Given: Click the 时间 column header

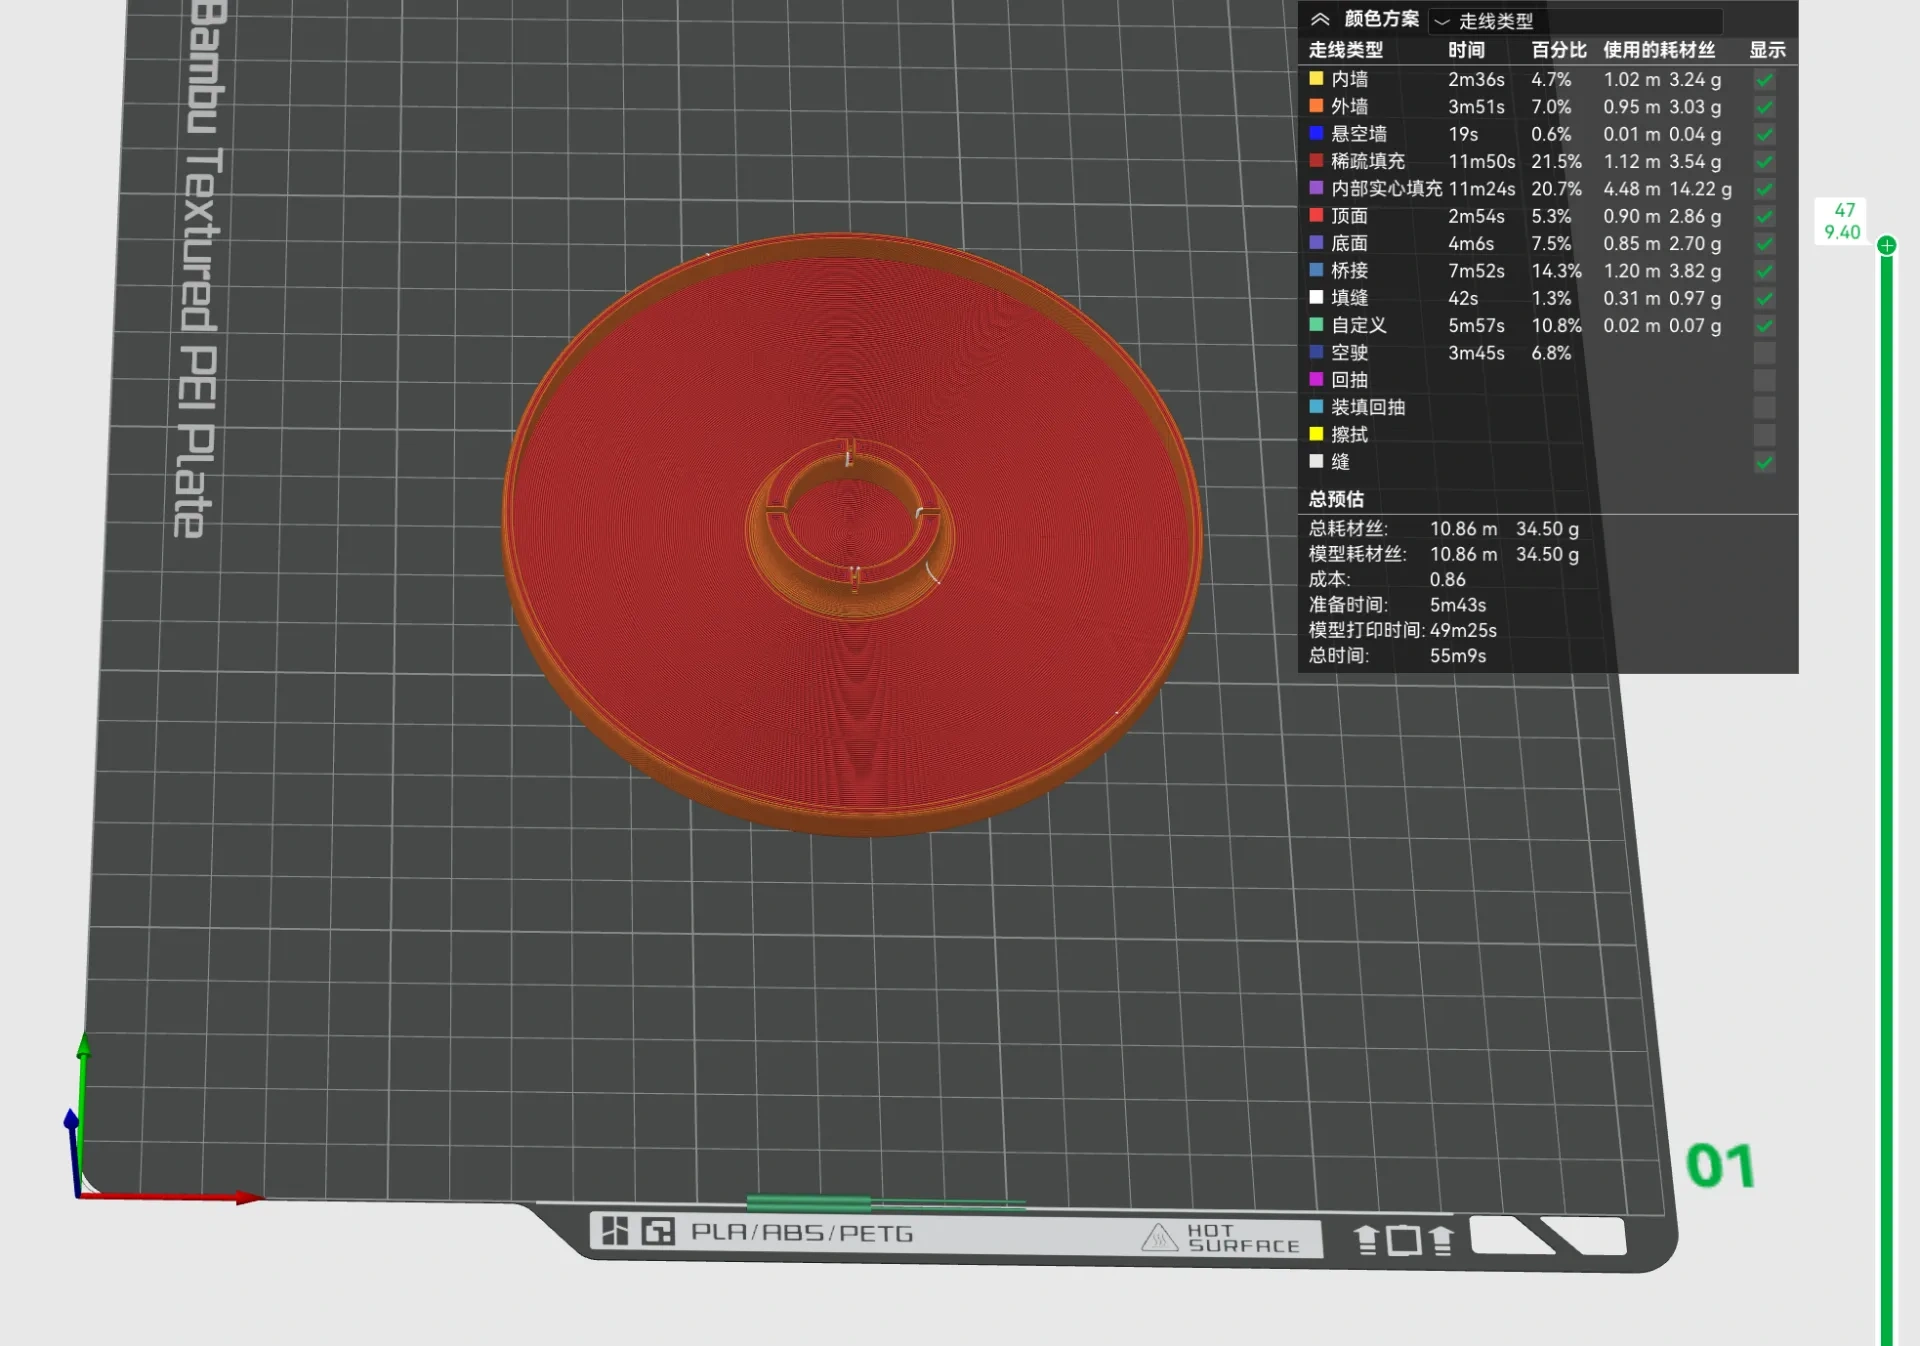Looking at the screenshot, I should pos(1466,50).
